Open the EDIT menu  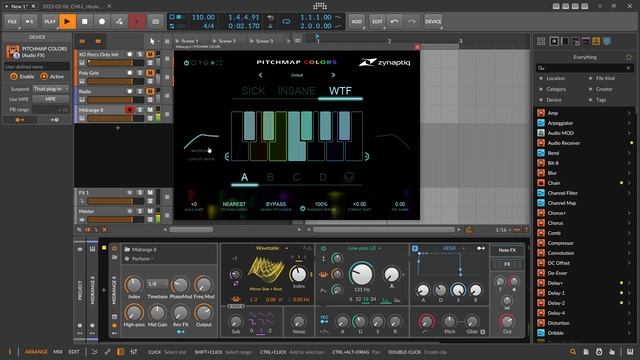point(378,21)
